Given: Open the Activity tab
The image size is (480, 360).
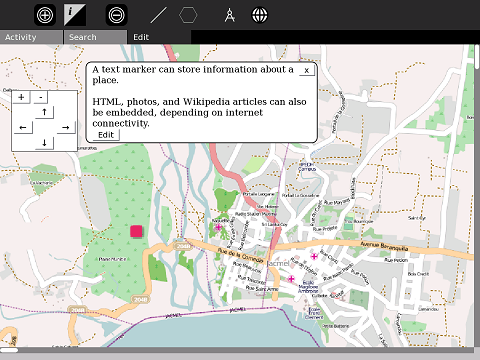Looking at the screenshot, I should tap(31, 37).
